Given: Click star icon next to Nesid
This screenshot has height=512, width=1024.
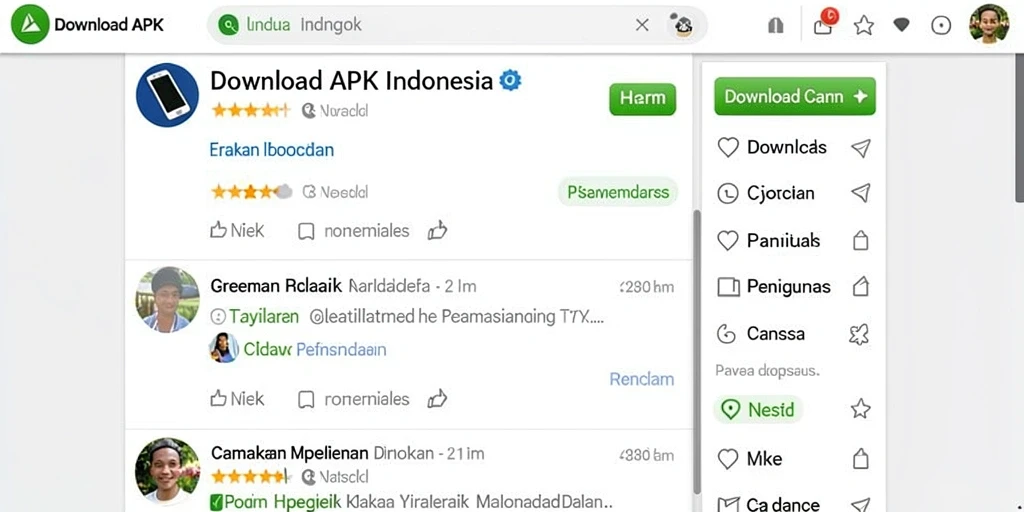Looking at the screenshot, I should pos(861,409).
